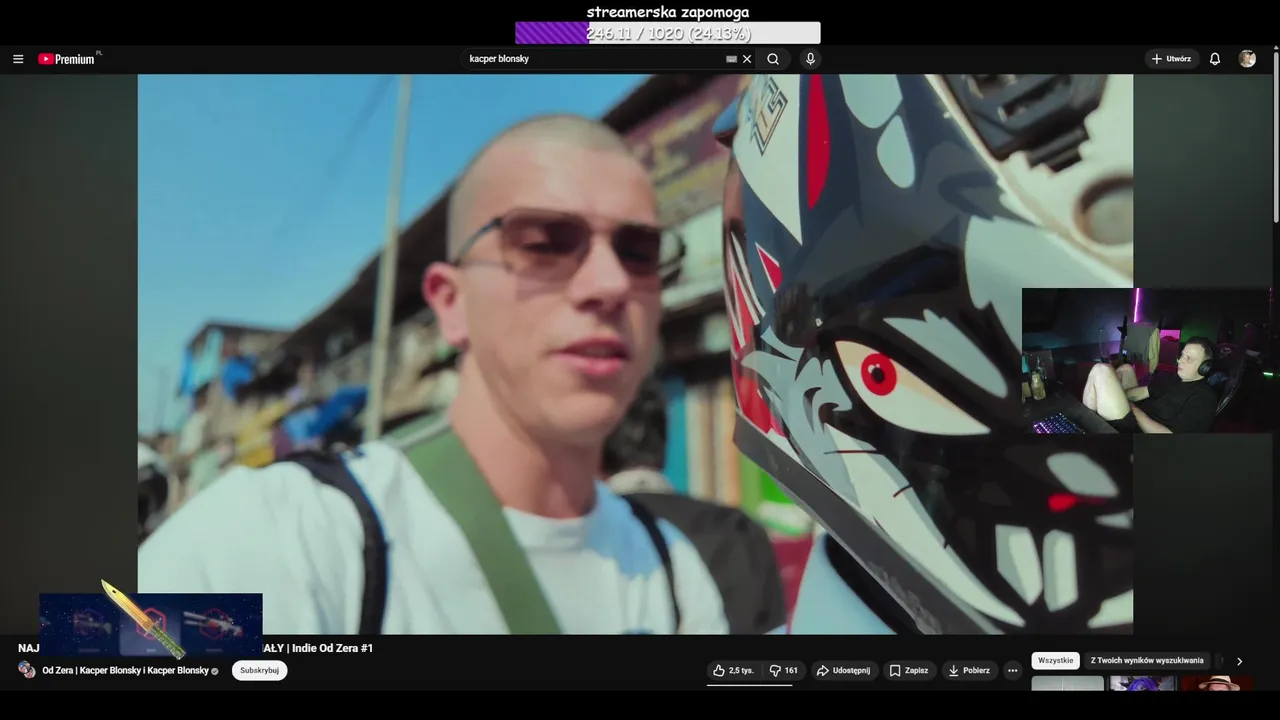Open first recommended video thumbnail
Screen dimensions: 1280x720
point(1067,684)
